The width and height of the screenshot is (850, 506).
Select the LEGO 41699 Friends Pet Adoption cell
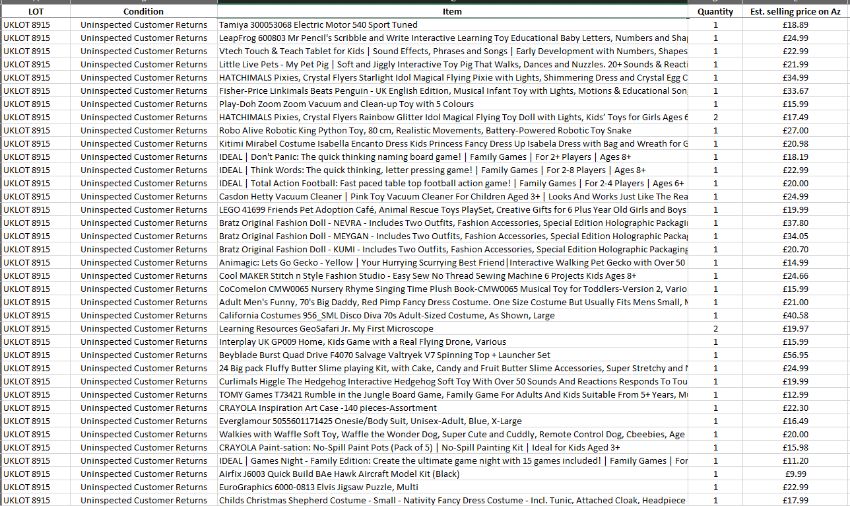tap(453, 210)
